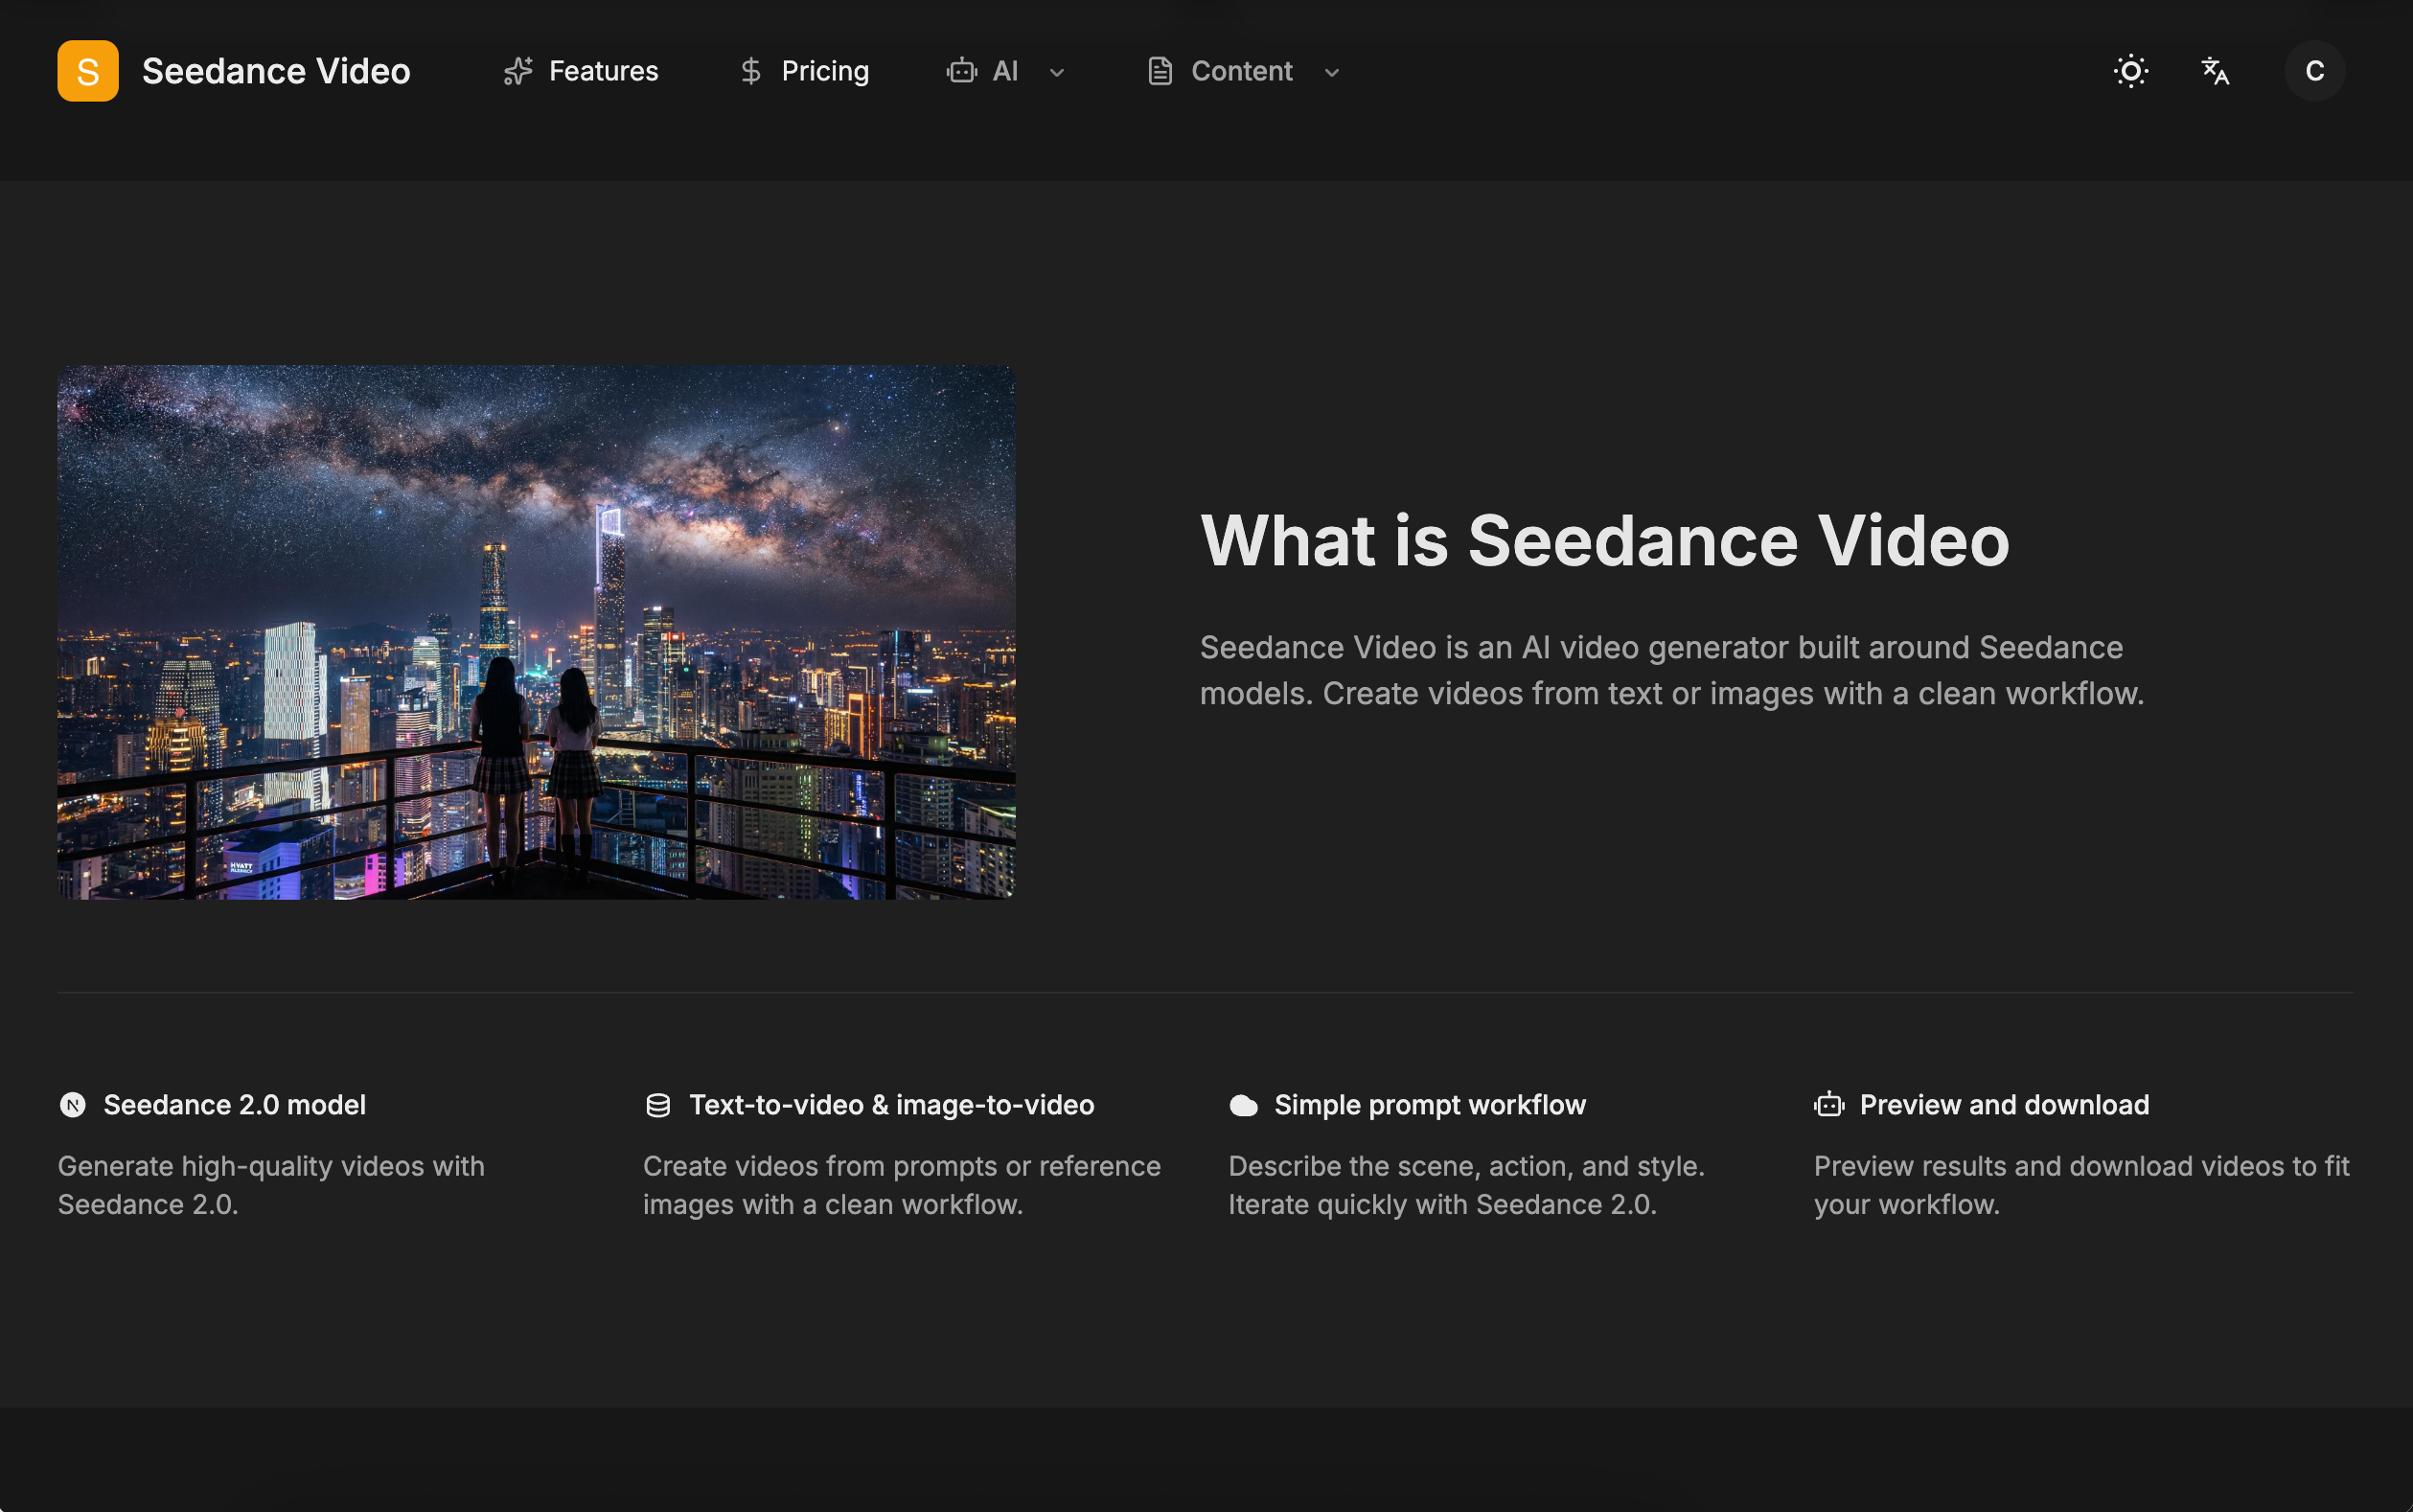This screenshot has width=2413, height=1512.
Task: Click the Content navigation link
Action: (1241, 71)
